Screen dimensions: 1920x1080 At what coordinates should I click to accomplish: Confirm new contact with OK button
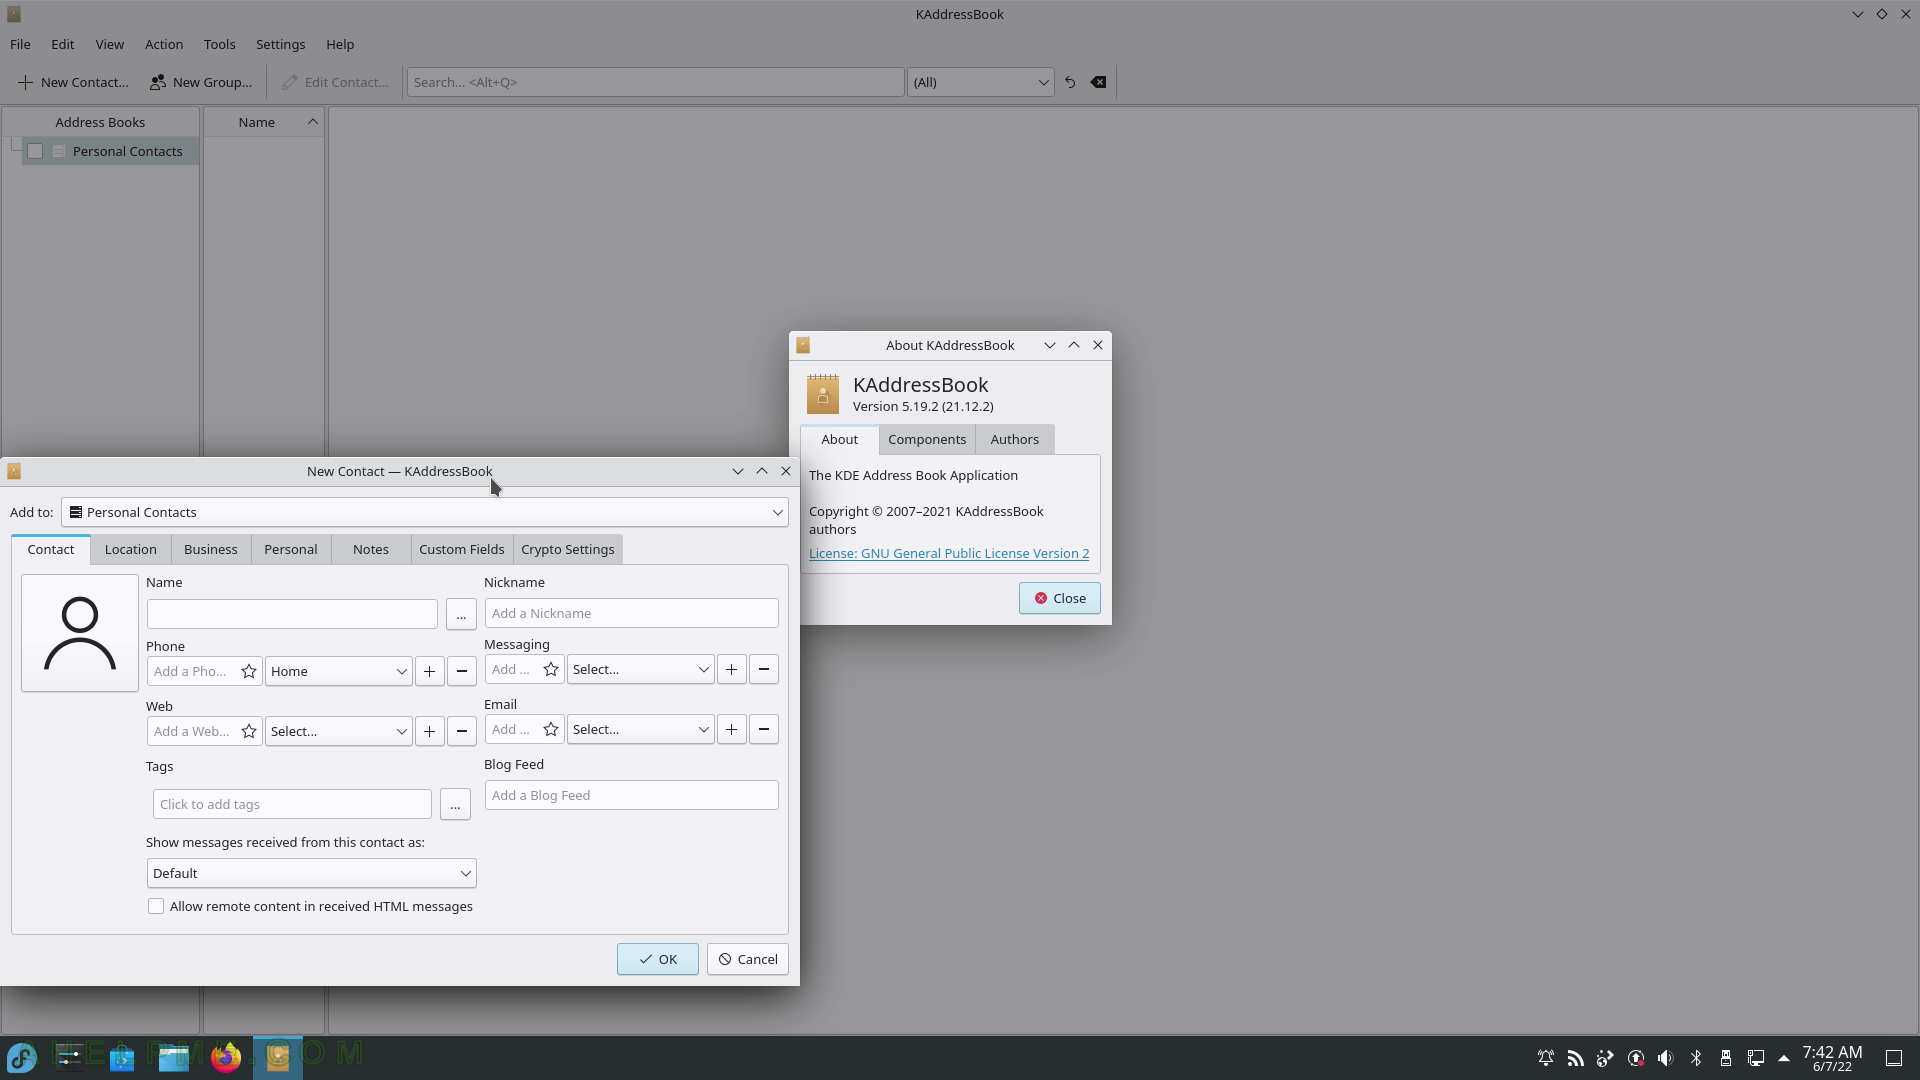pos(658,959)
